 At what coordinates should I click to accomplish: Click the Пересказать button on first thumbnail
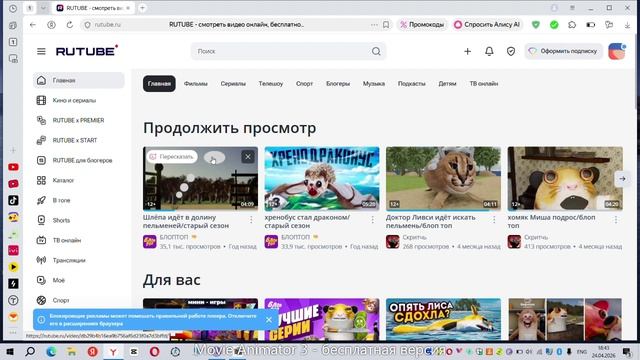point(172,157)
